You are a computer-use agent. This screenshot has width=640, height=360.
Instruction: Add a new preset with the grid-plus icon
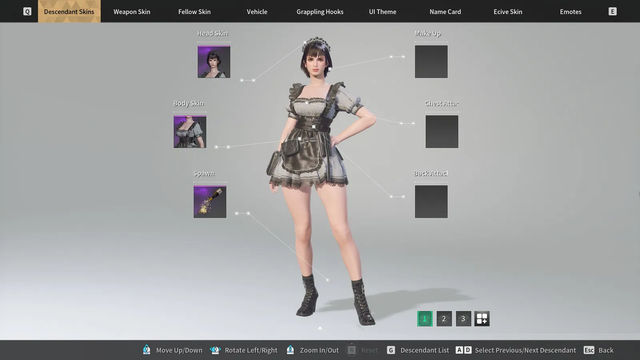(x=482, y=319)
